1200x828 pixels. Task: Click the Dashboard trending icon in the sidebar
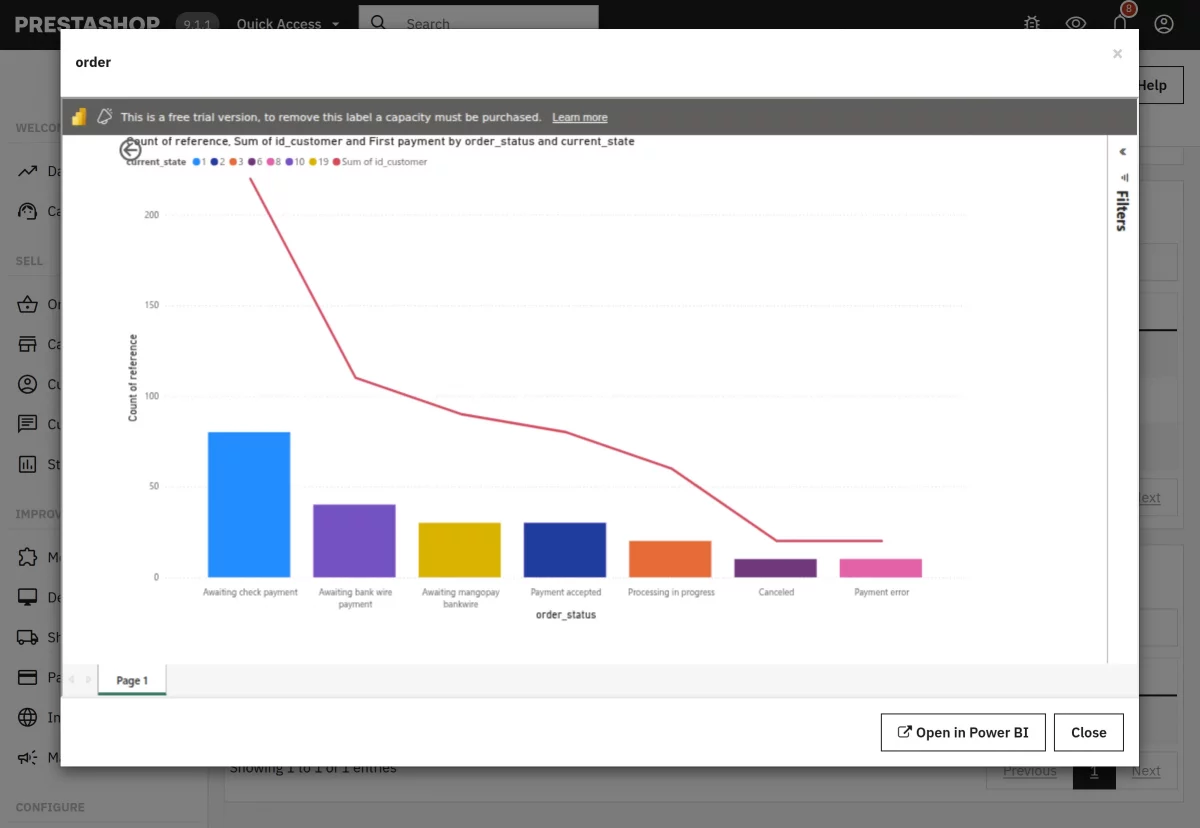[28, 171]
